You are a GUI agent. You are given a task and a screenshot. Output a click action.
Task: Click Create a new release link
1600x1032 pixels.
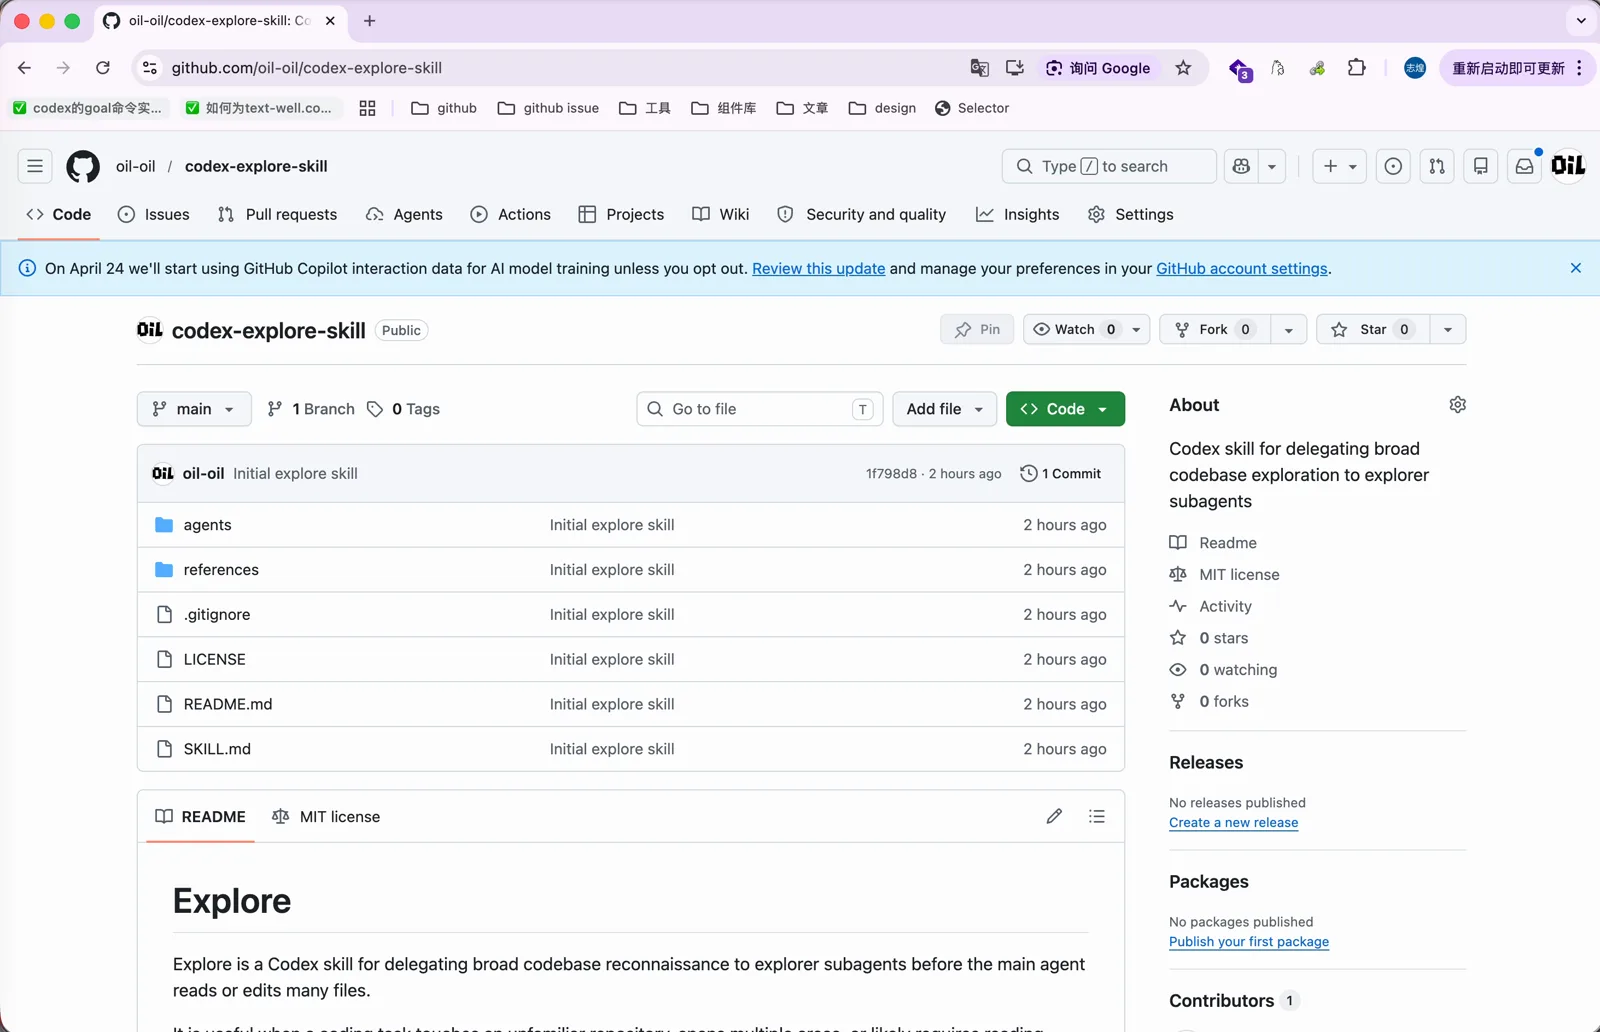[1234, 823]
